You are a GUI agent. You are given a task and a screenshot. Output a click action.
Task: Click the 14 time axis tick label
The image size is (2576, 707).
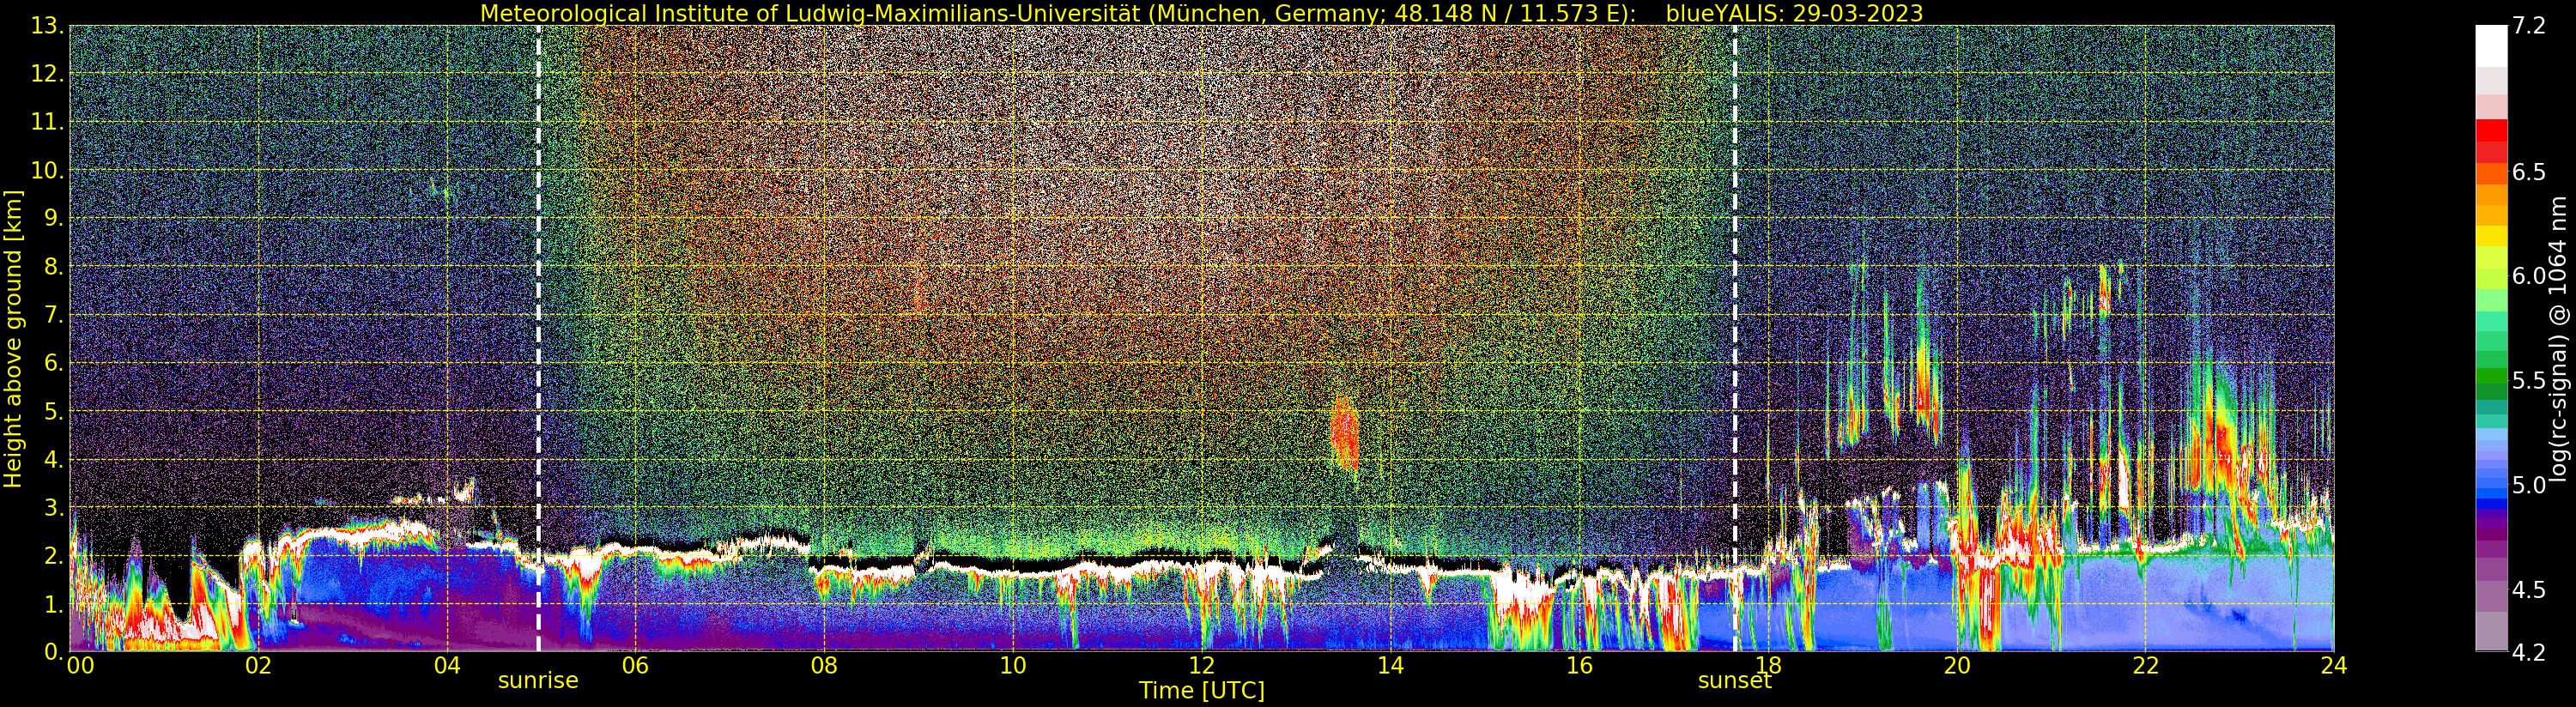(1390, 666)
